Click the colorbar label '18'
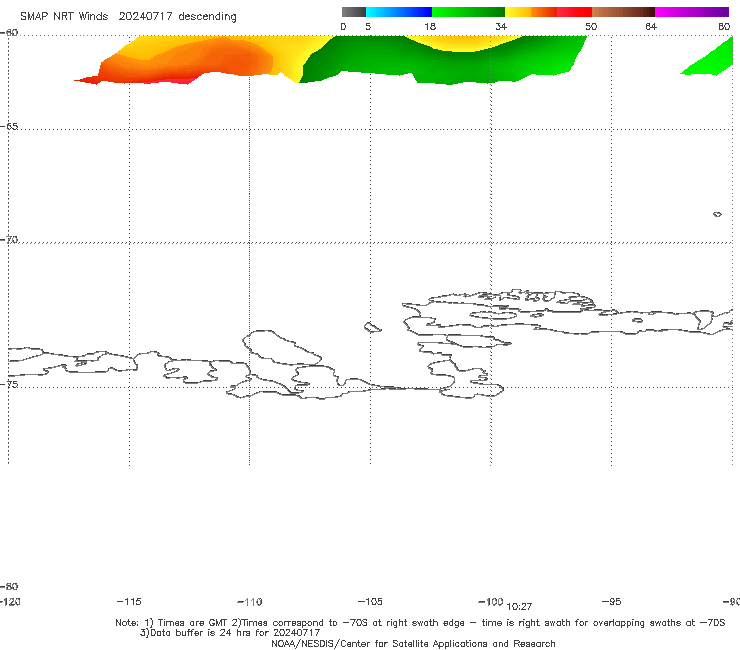This screenshot has height=650, width=740. pos(430,26)
